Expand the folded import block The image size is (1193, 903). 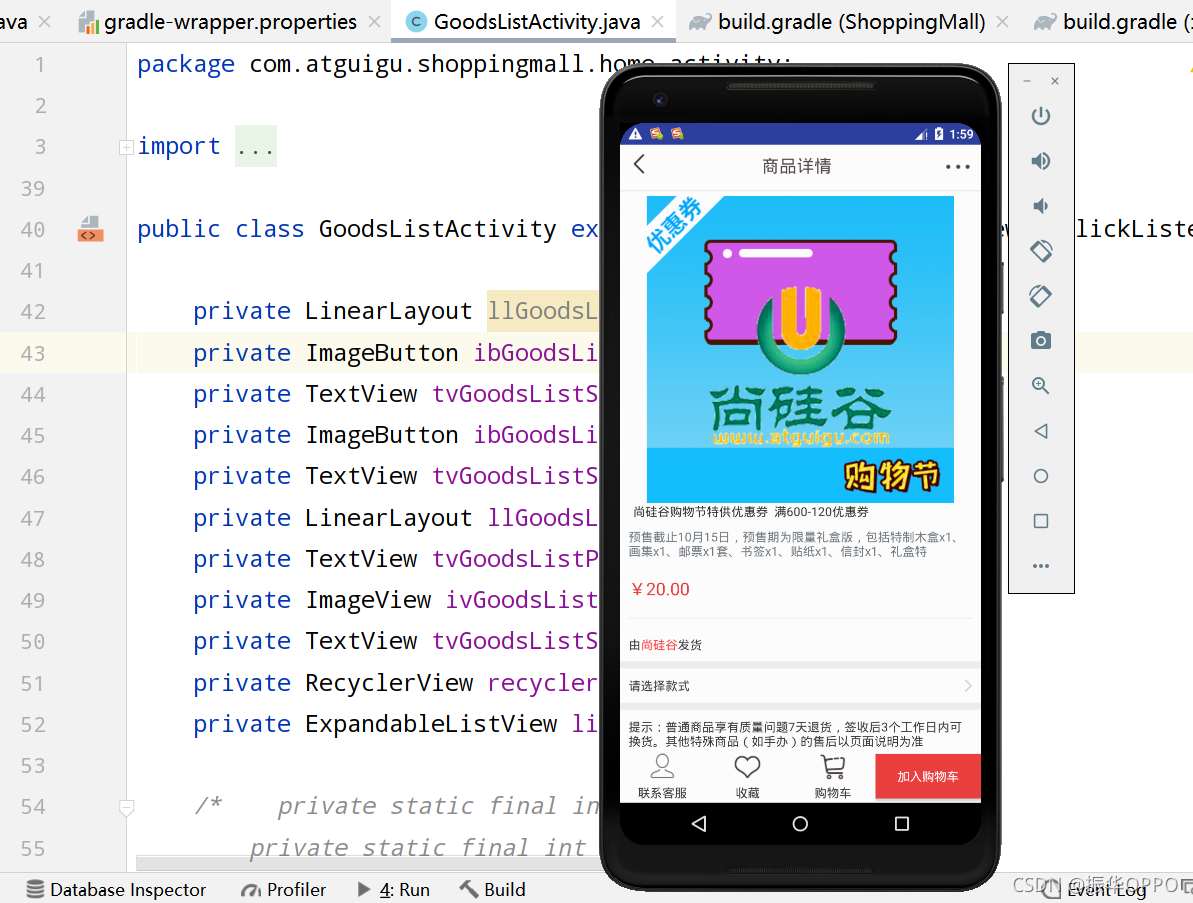point(126,147)
